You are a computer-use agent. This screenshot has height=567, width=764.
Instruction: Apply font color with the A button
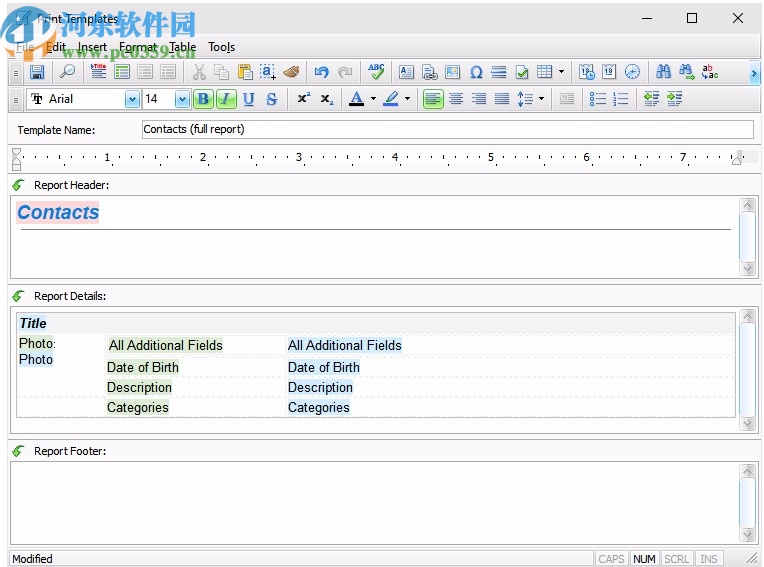pyautogui.click(x=357, y=99)
